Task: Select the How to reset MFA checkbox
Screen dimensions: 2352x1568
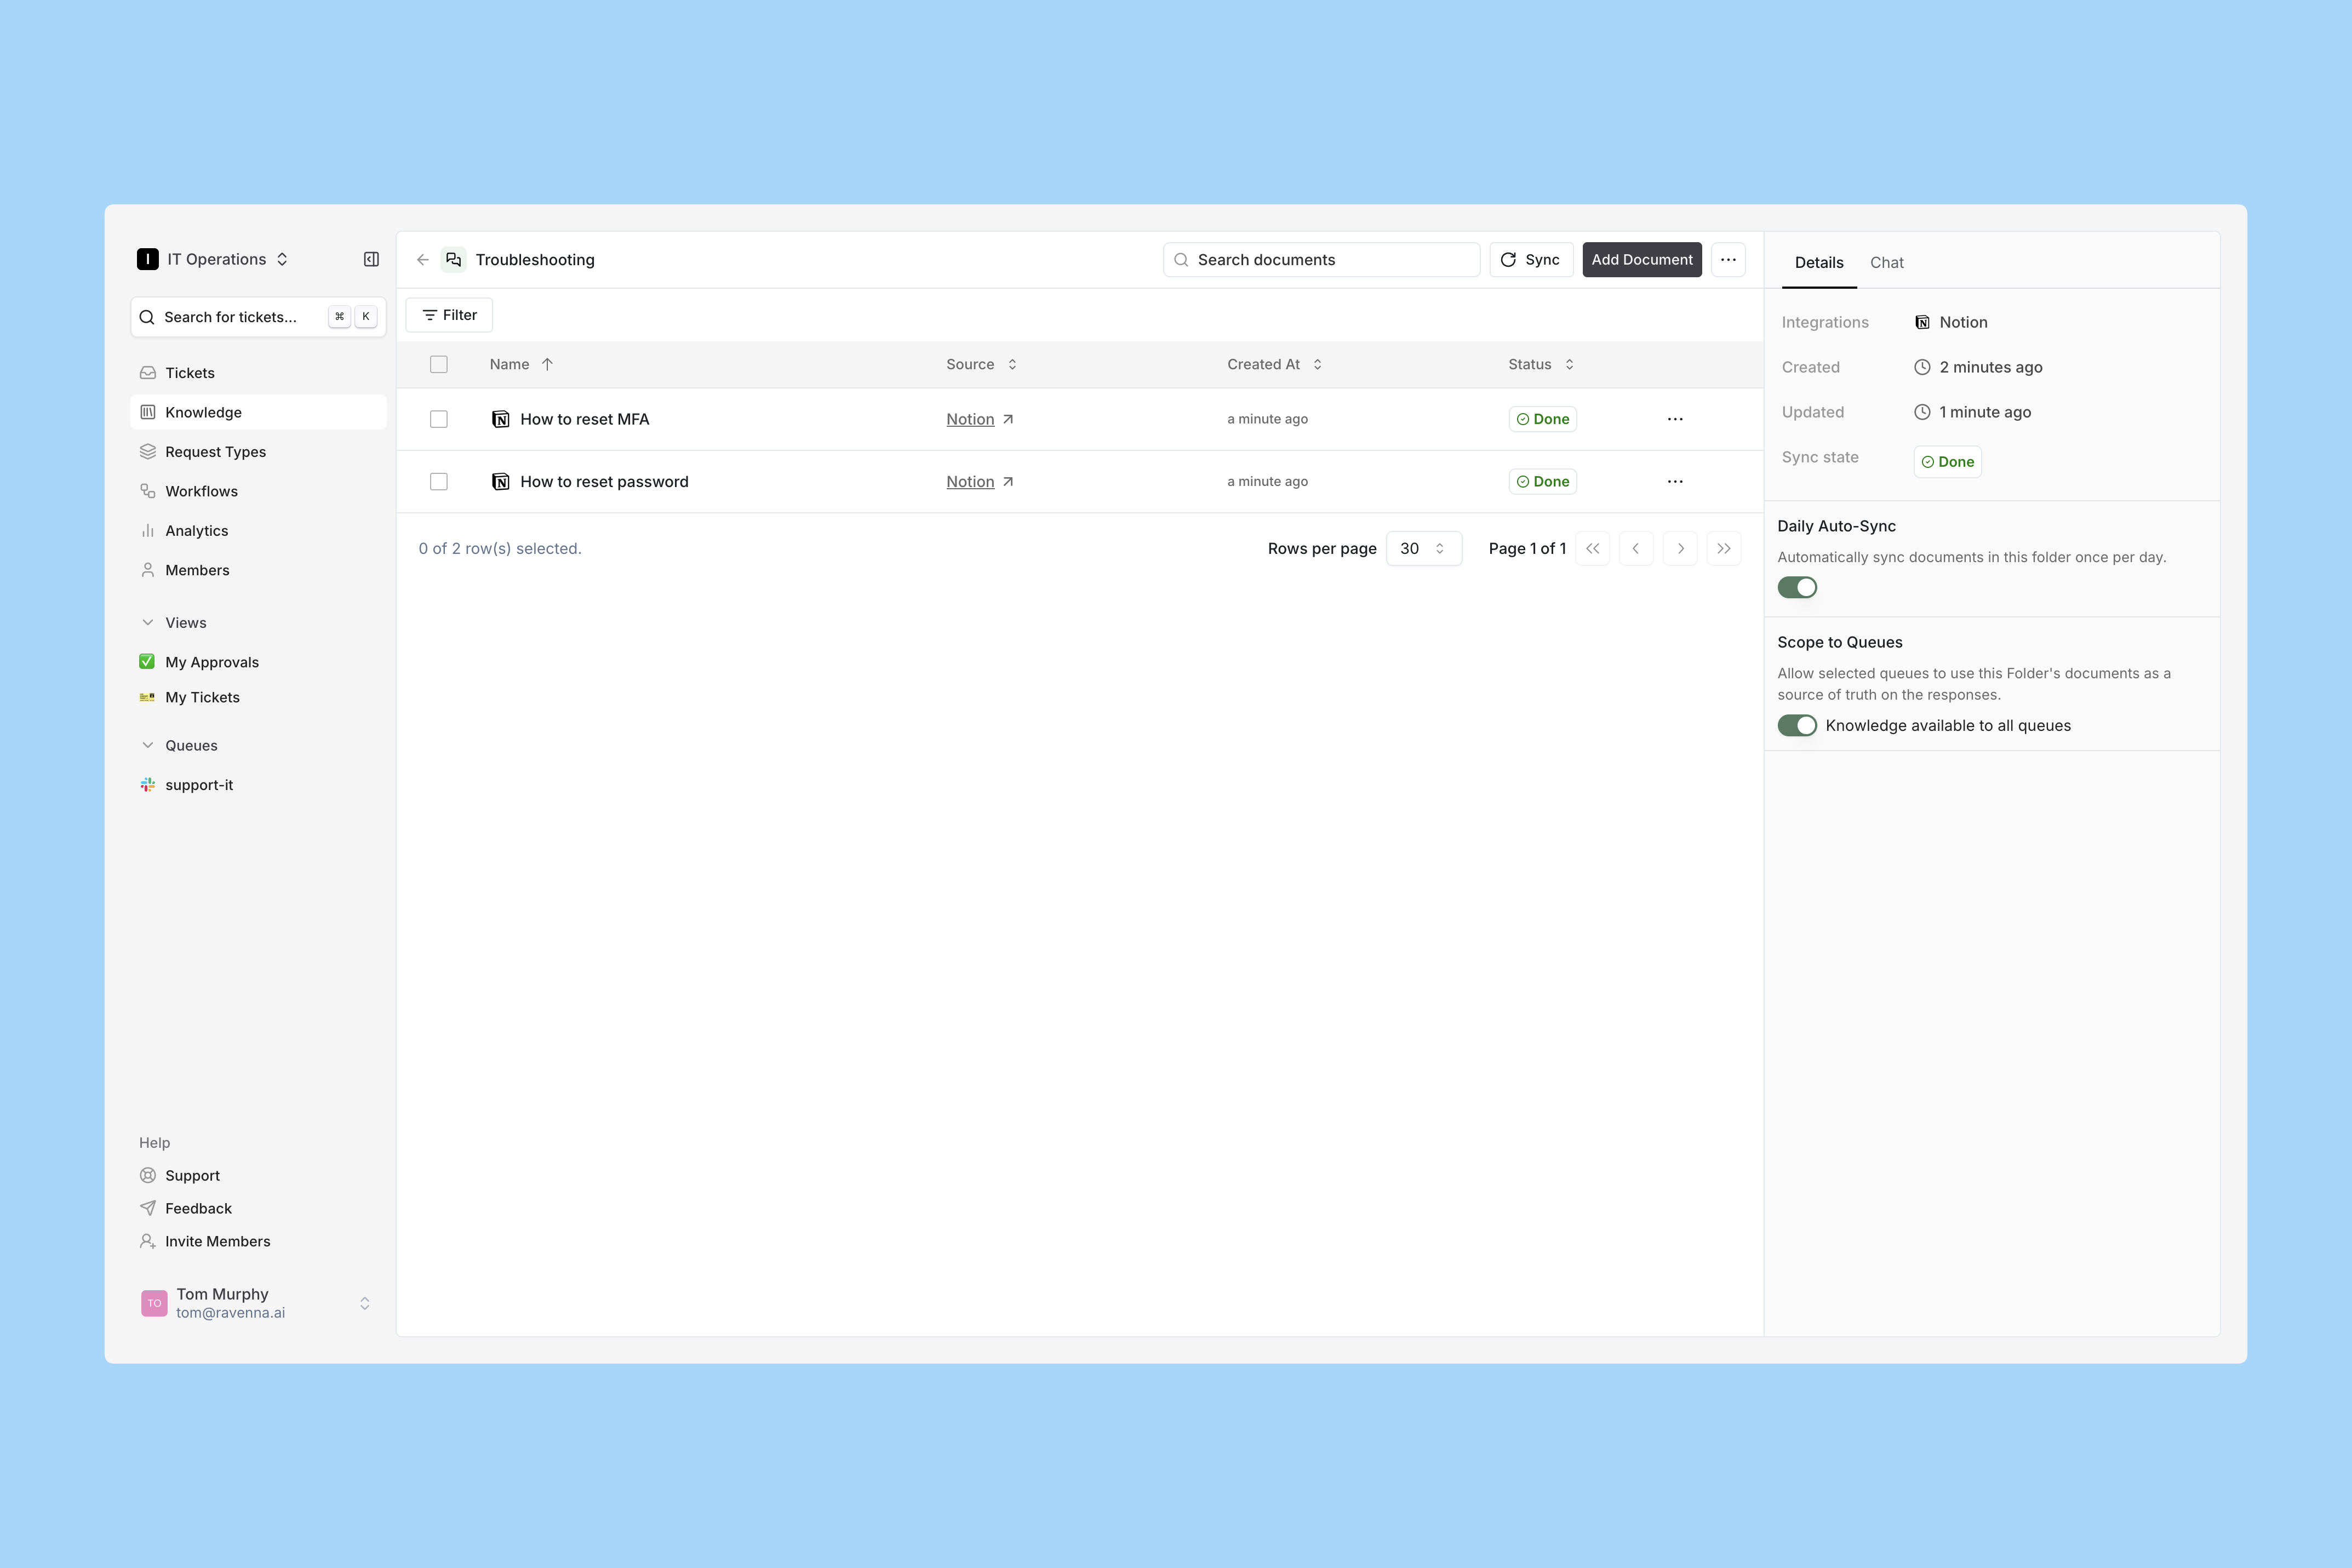Action: (439, 419)
